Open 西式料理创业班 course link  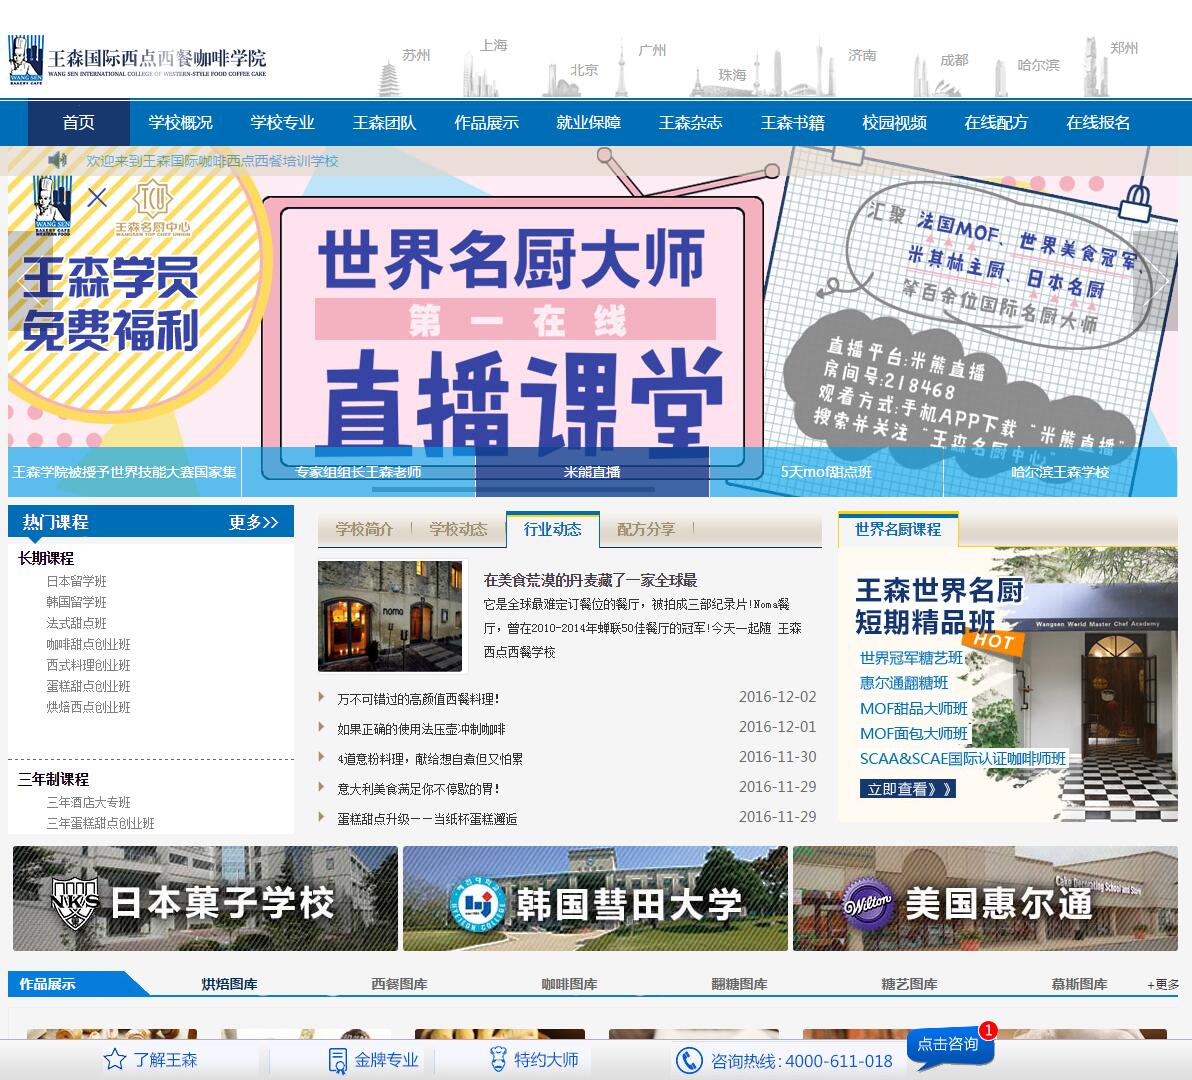[88, 665]
